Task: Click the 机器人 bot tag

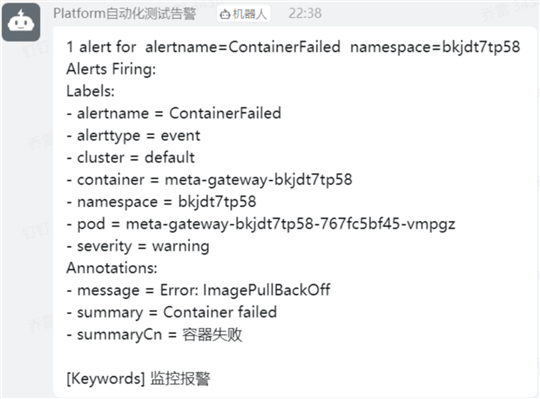Action: point(243,14)
